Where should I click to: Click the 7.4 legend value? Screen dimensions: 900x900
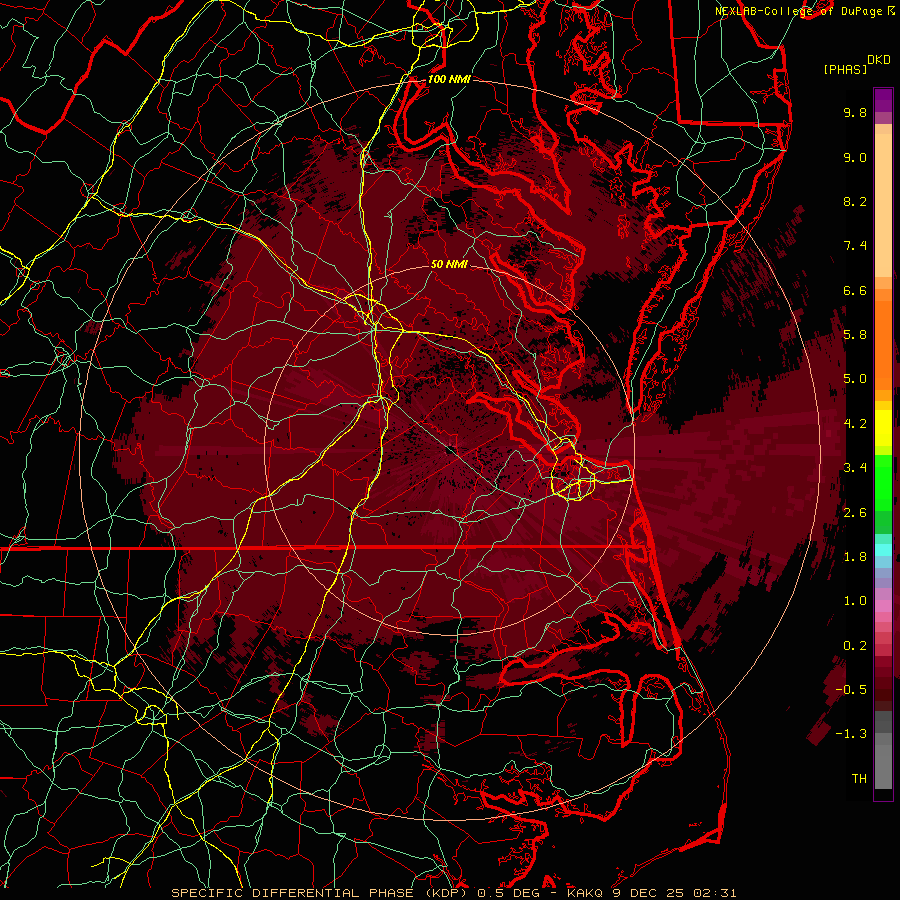click(x=855, y=246)
